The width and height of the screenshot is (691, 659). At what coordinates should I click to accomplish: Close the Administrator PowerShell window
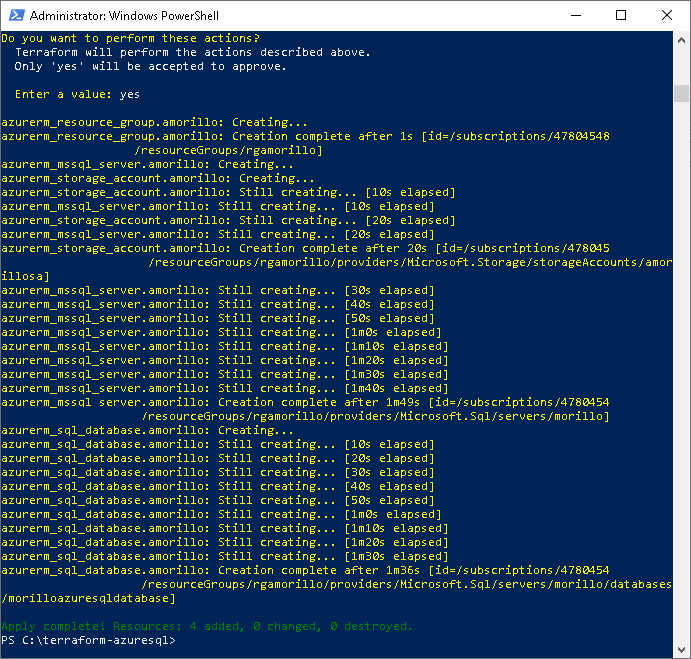click(666, 15)
